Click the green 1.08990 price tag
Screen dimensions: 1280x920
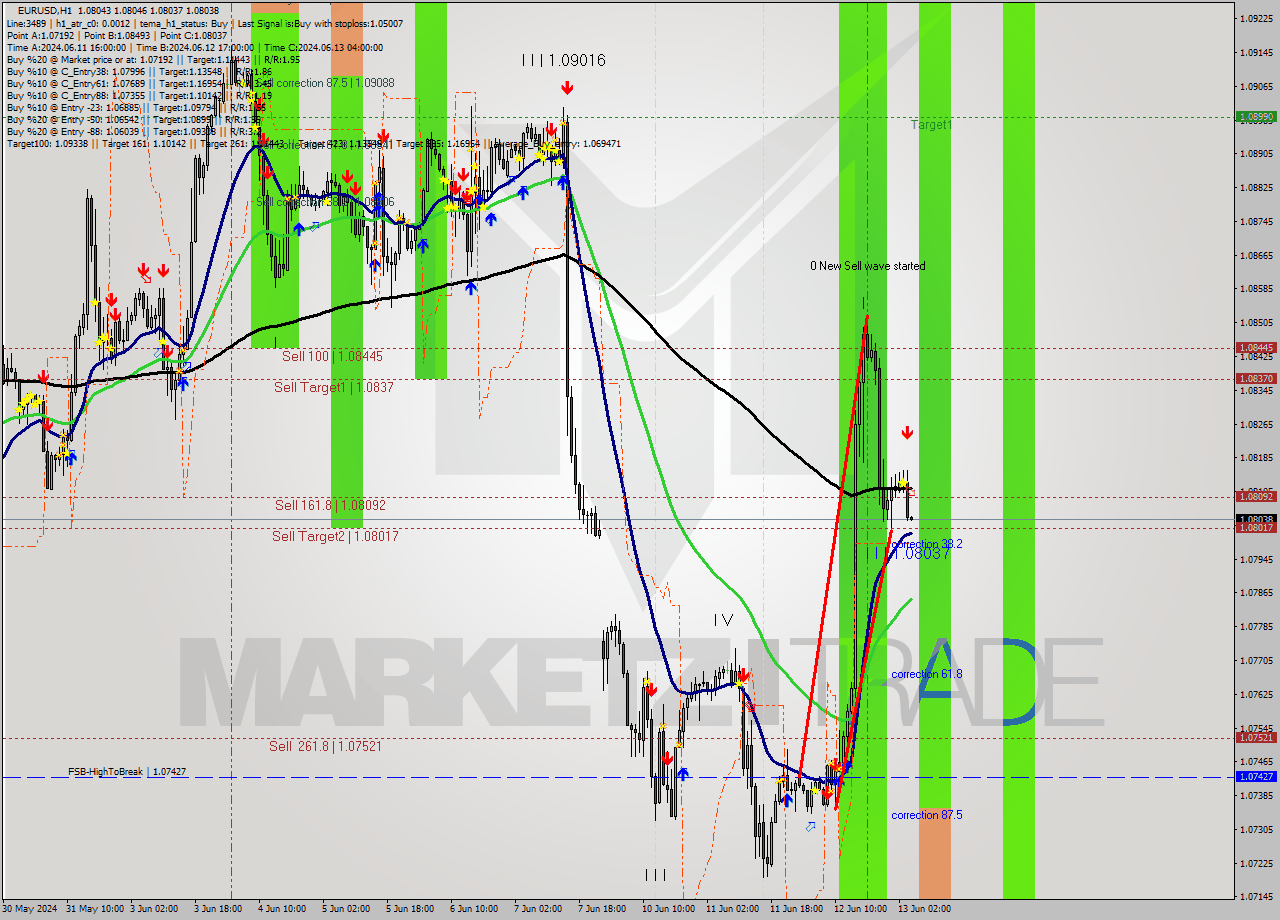[1256, 117]
